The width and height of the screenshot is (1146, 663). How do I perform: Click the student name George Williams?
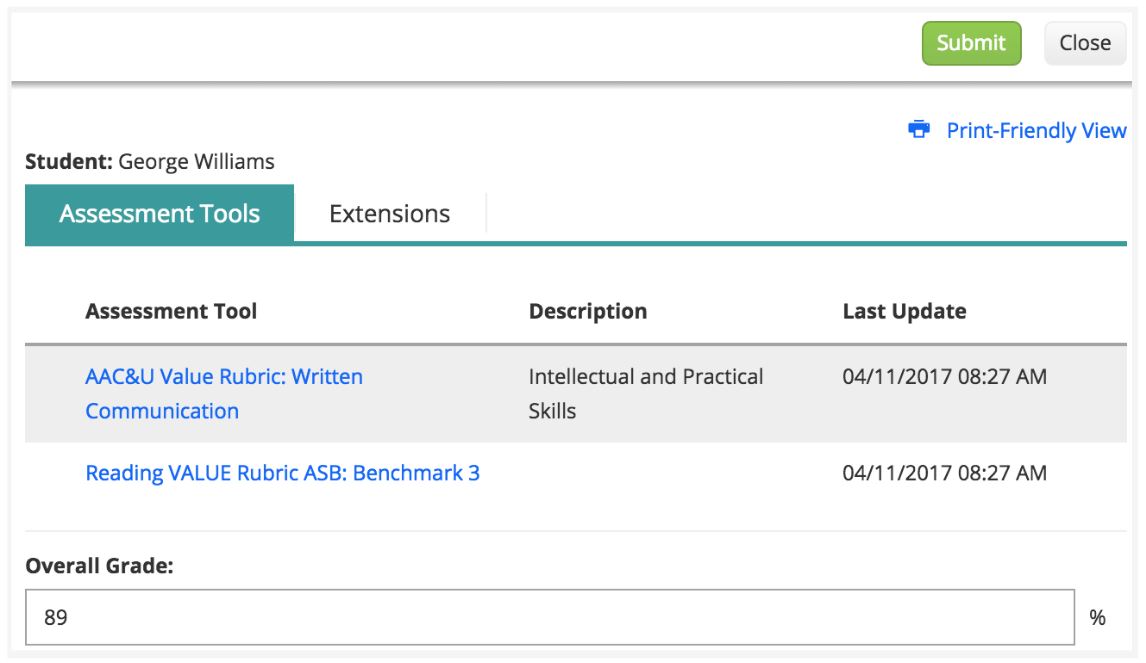tap(196, 162)
